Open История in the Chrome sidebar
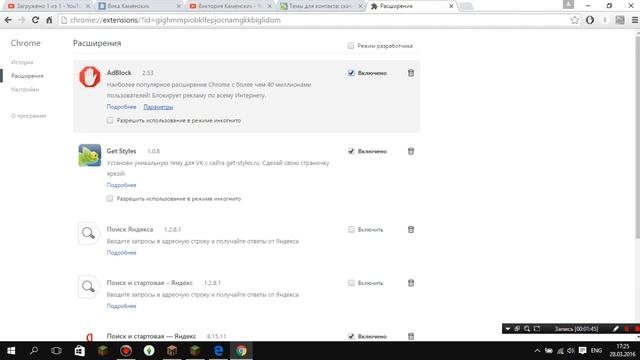Viewport: 640px width, 360px height. 22,62
